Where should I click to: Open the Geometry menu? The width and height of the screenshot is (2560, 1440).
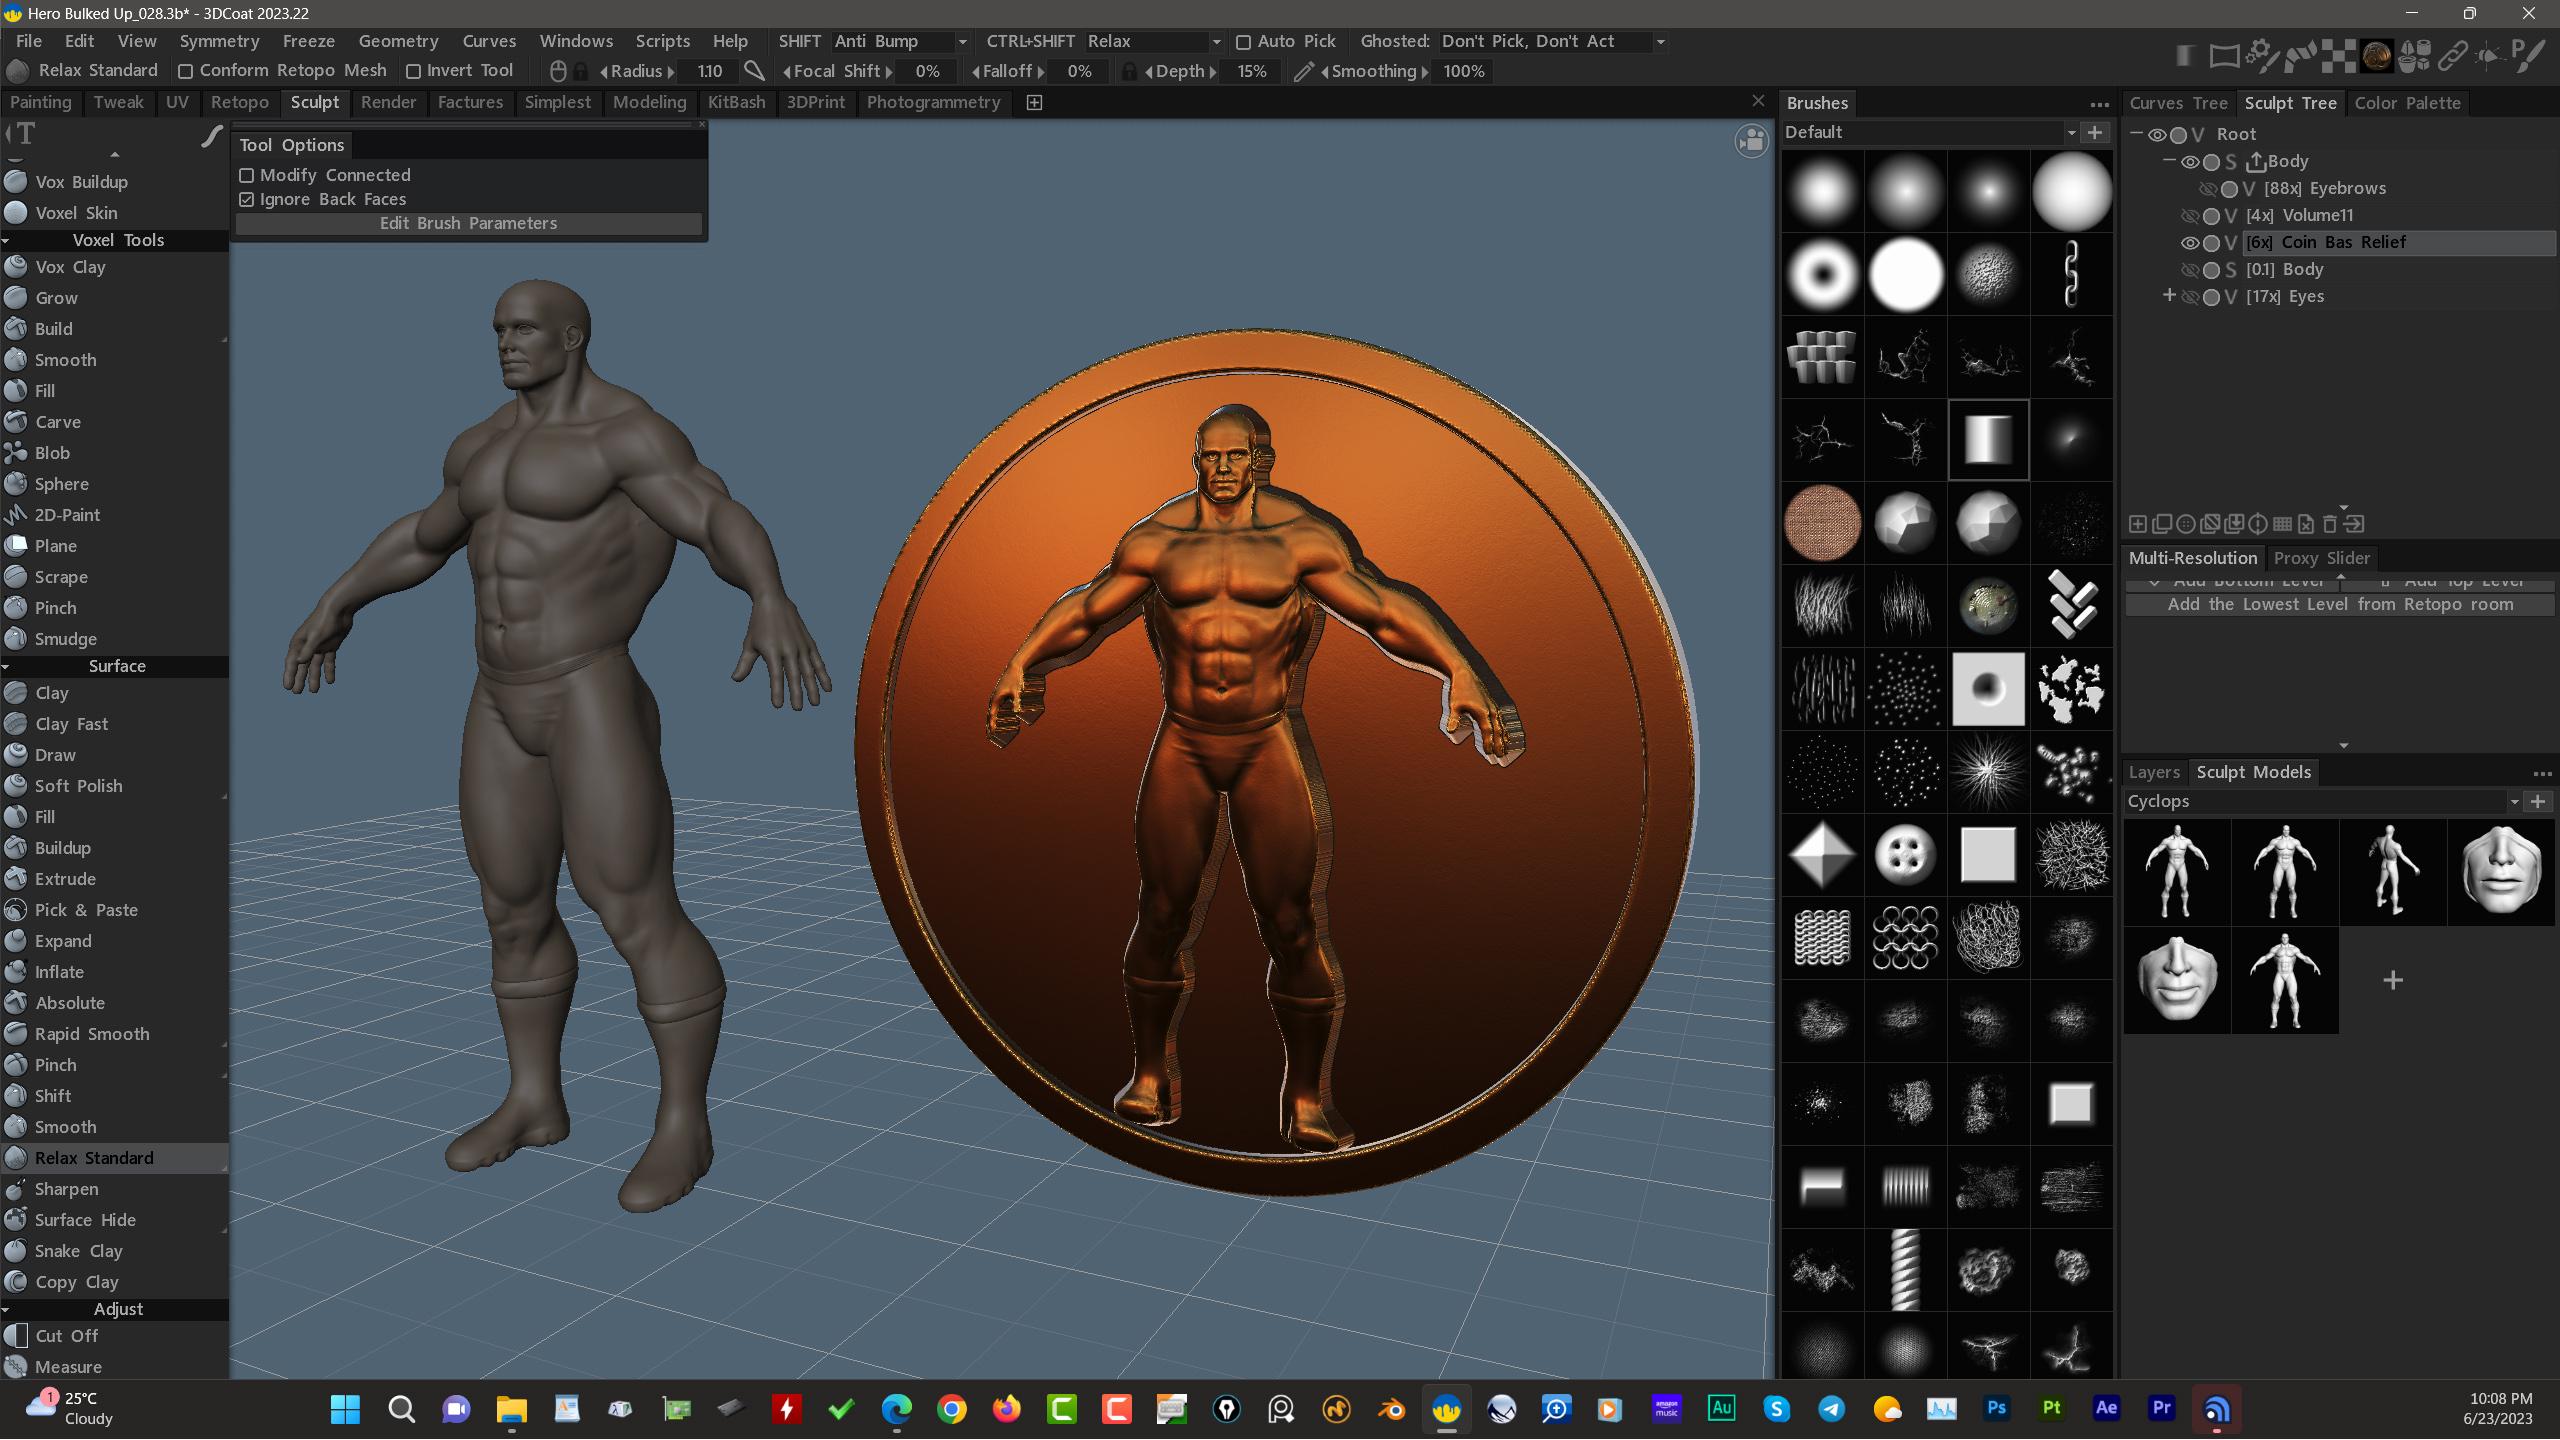[x=398, y=42]
